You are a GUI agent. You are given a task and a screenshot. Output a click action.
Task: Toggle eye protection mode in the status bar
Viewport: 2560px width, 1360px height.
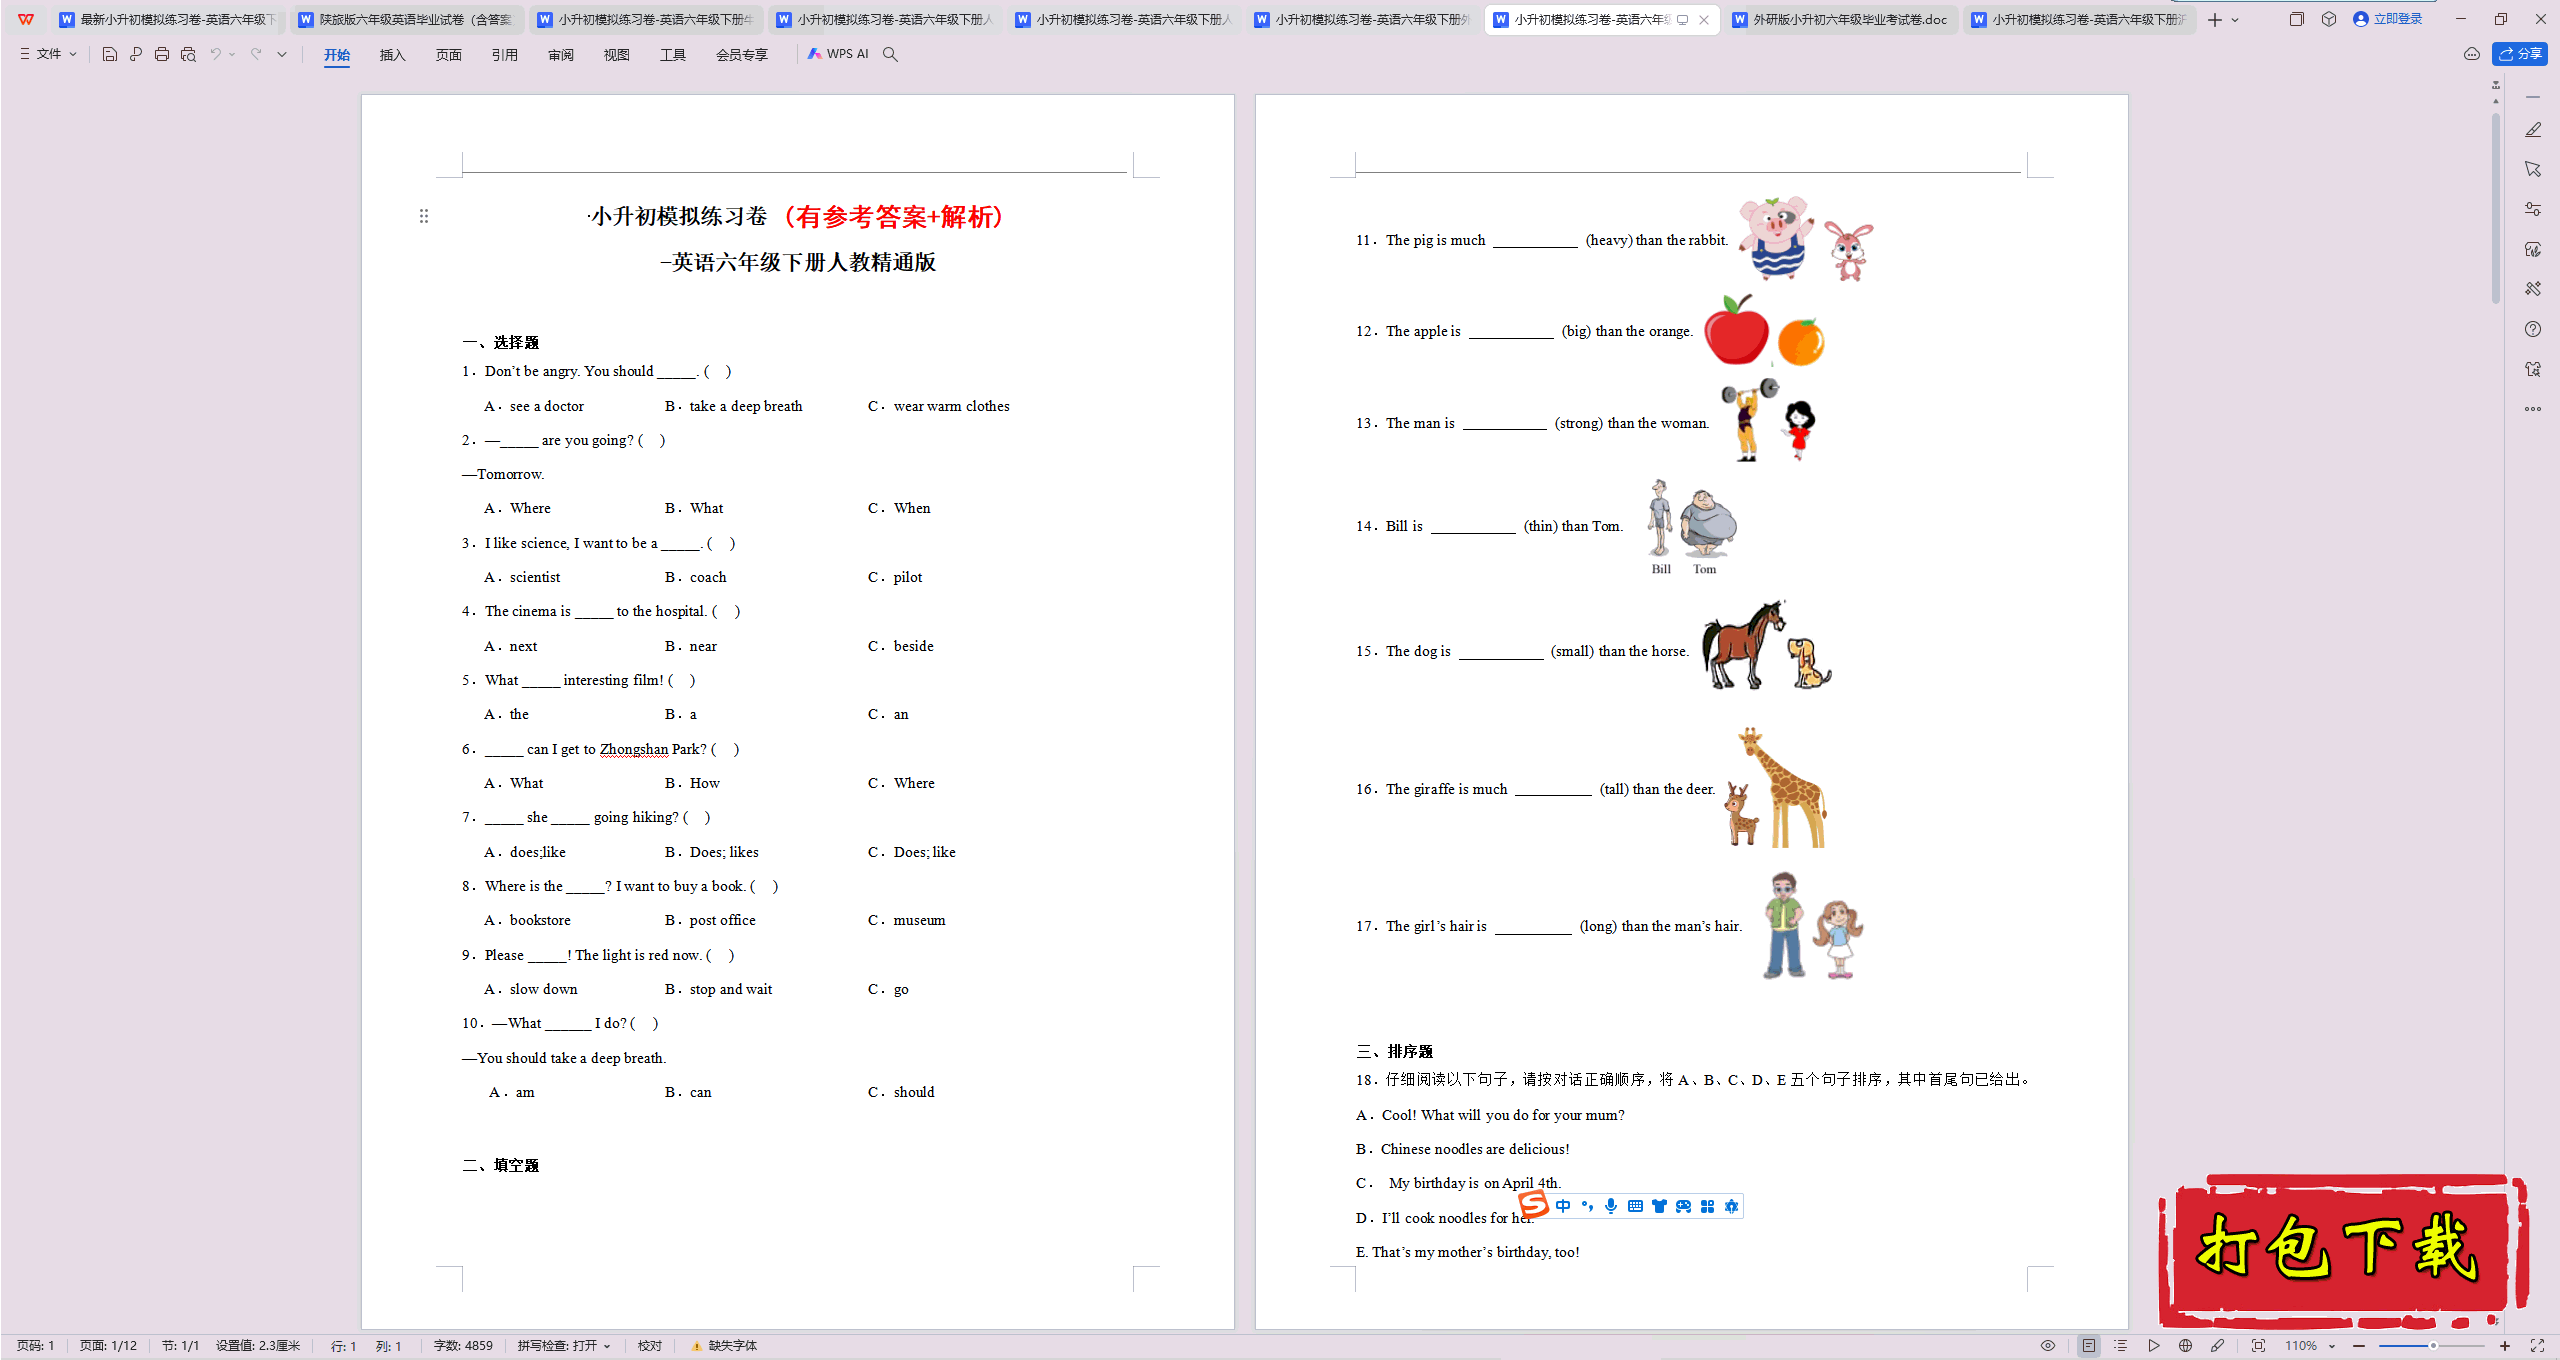pyautogui.click(x=2048, y=1346)
